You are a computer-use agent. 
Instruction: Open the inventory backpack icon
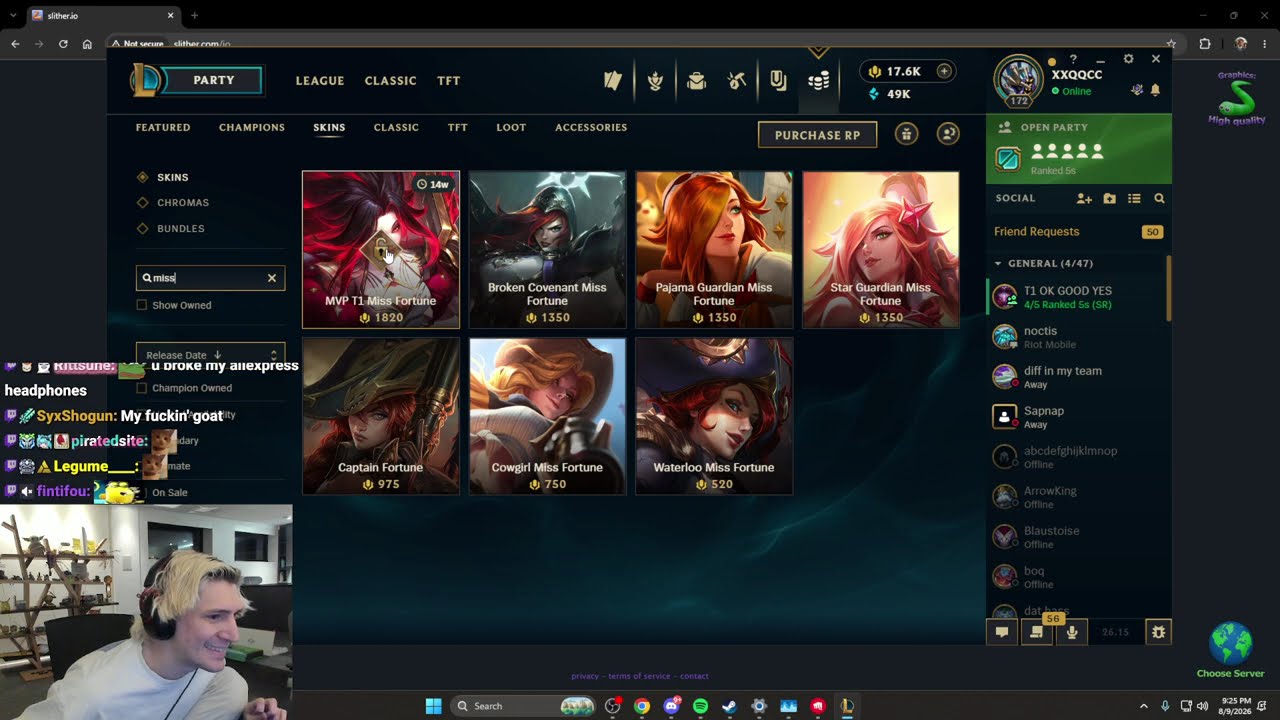696,81
